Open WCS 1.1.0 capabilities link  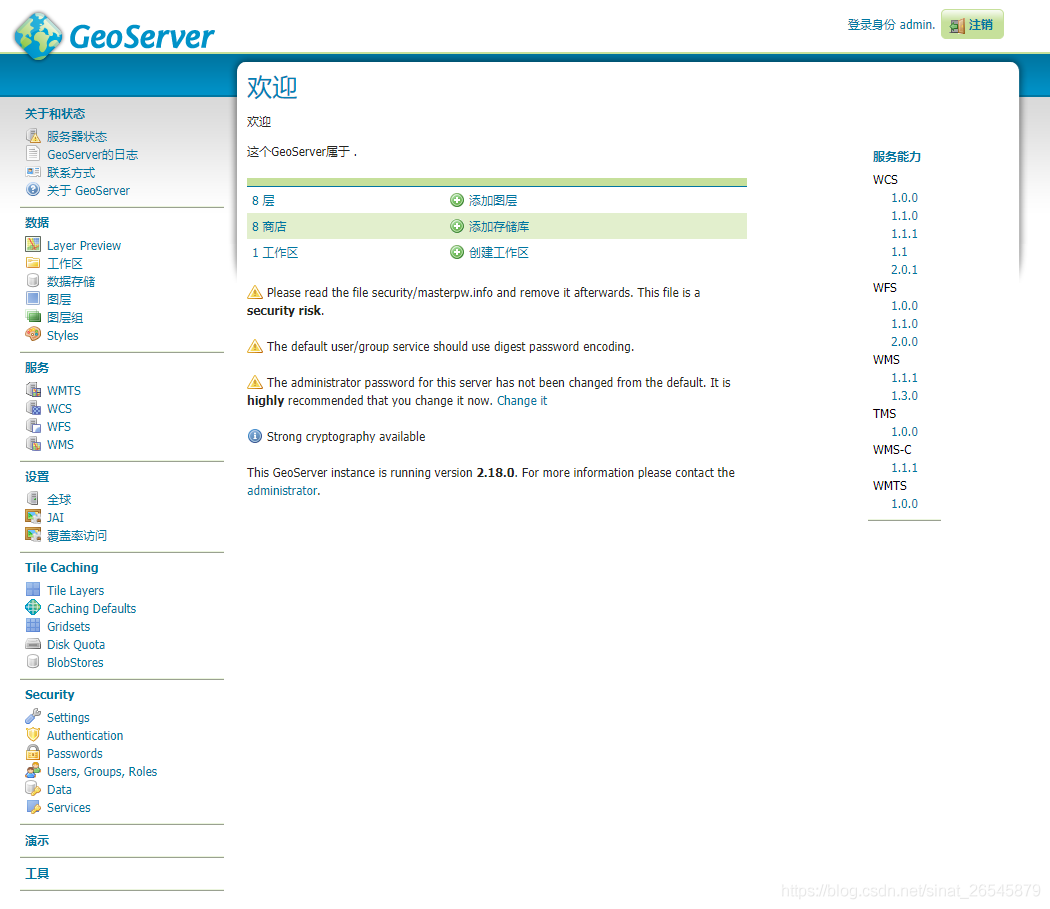pyautogui.click(x=904, y=216)
